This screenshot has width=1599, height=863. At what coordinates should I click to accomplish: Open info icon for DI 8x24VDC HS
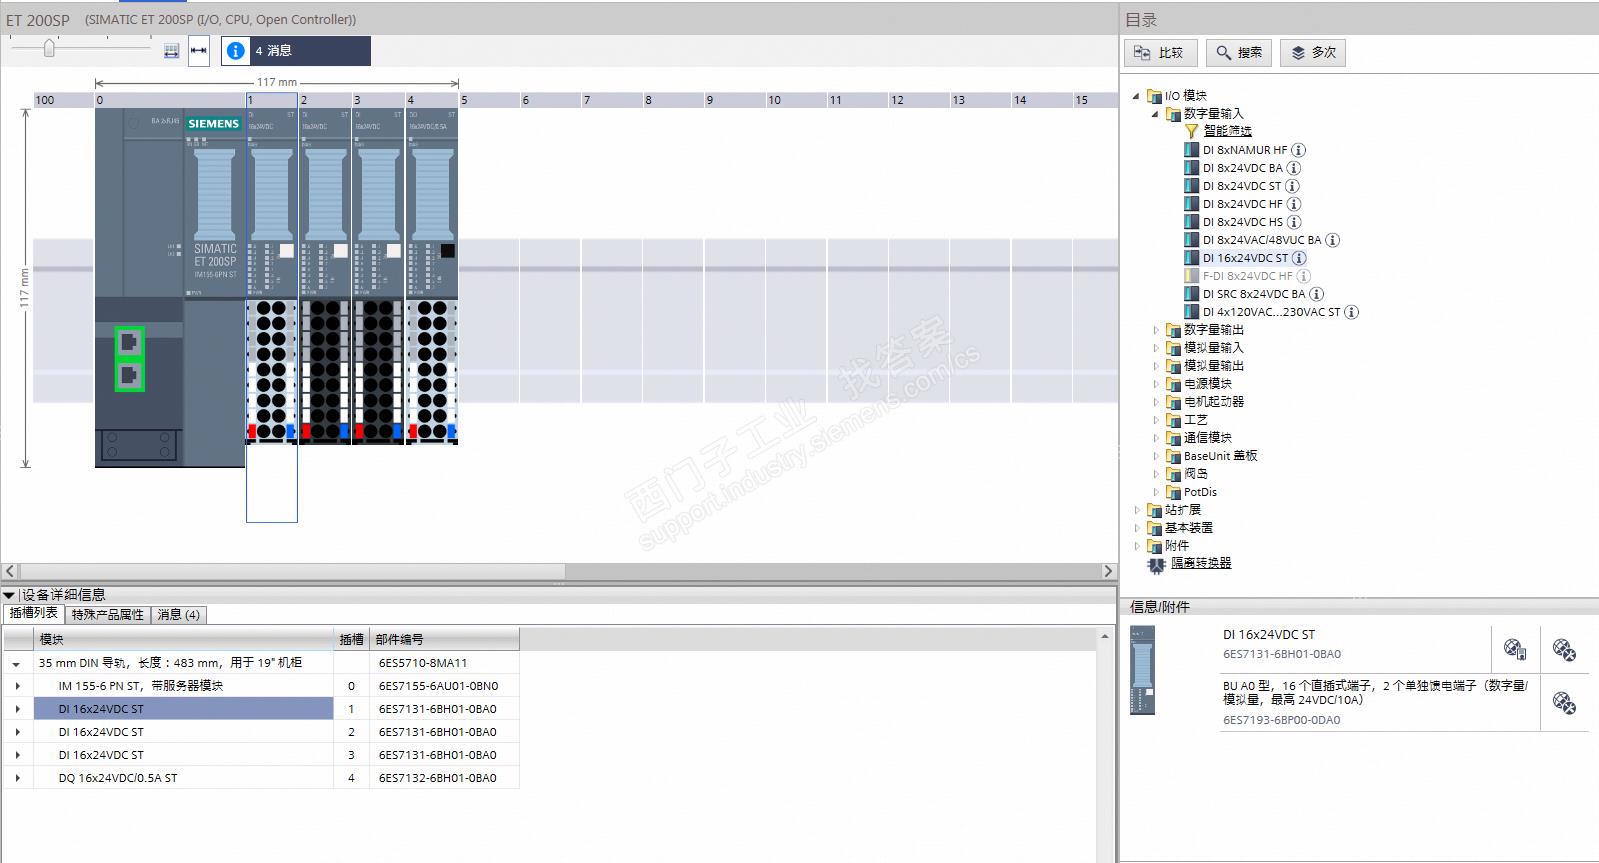tap(1294, 222)
